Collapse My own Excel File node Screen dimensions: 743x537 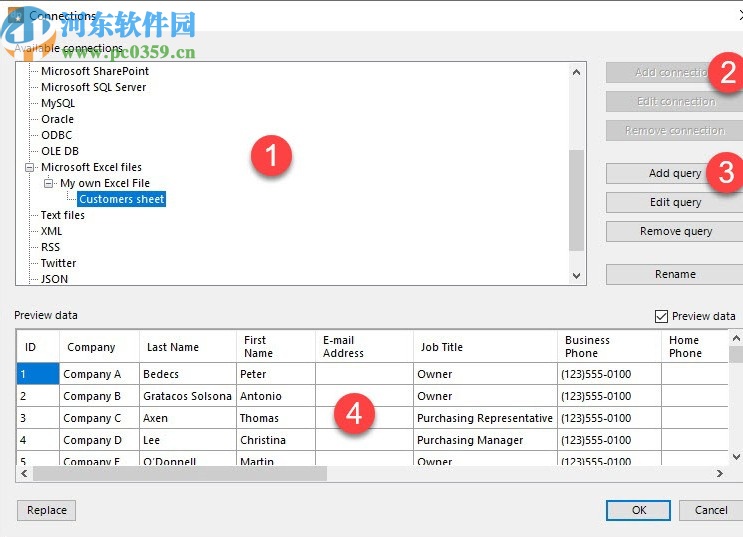click(48, 183)
